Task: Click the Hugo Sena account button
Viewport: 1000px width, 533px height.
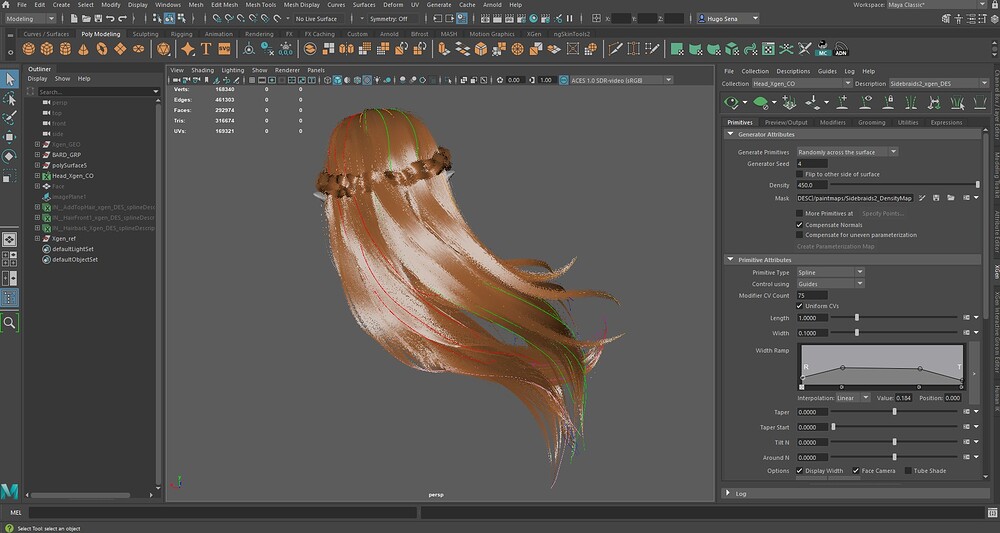Action: (728, 18)
